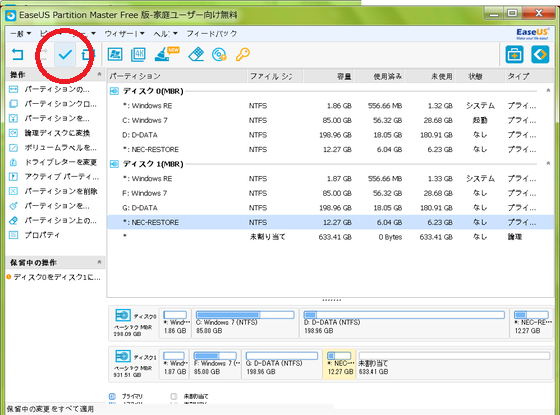
Task: Open the ウィザード menu
Action: tap(124, 34)
